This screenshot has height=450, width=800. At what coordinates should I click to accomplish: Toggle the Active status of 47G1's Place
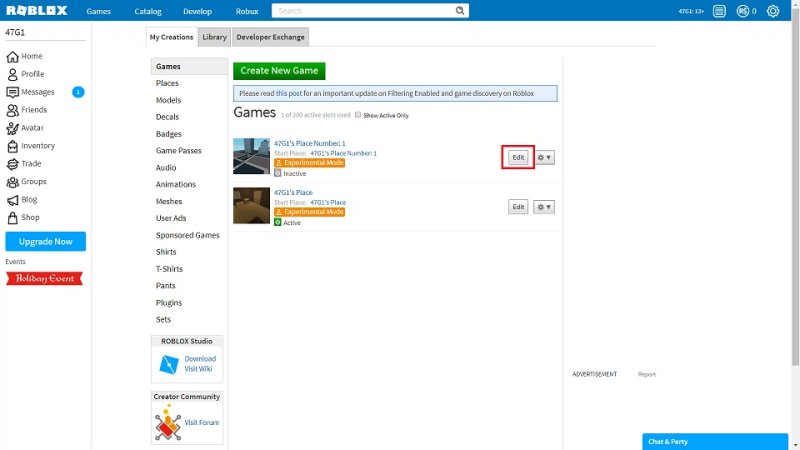(x=278, y=222)
